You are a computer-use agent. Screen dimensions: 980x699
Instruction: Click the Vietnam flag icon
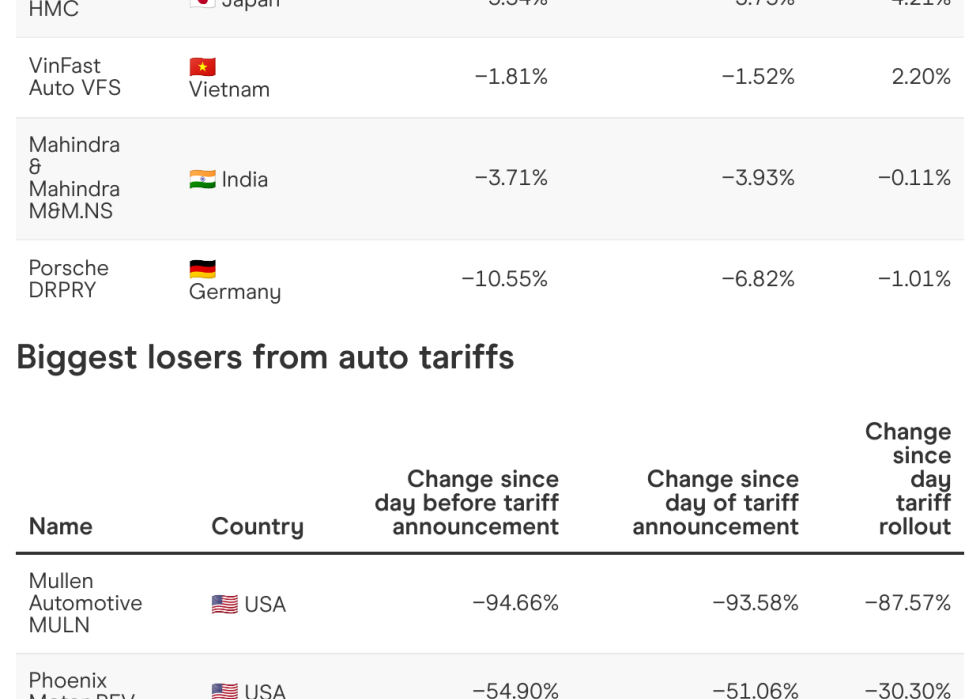(202, 67)
